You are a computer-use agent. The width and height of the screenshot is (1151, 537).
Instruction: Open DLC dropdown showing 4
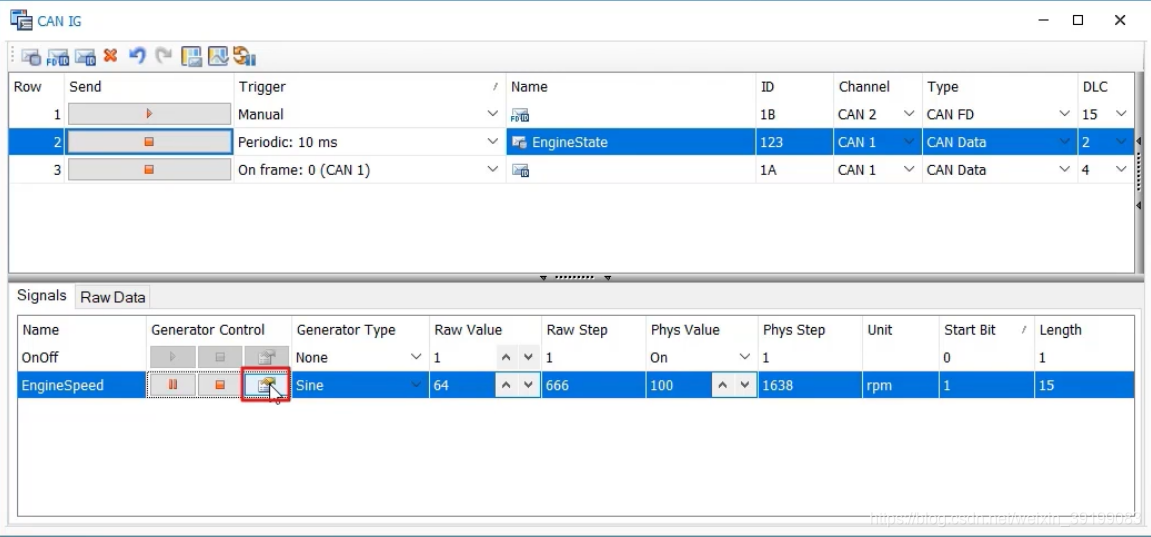point(1121,170)
